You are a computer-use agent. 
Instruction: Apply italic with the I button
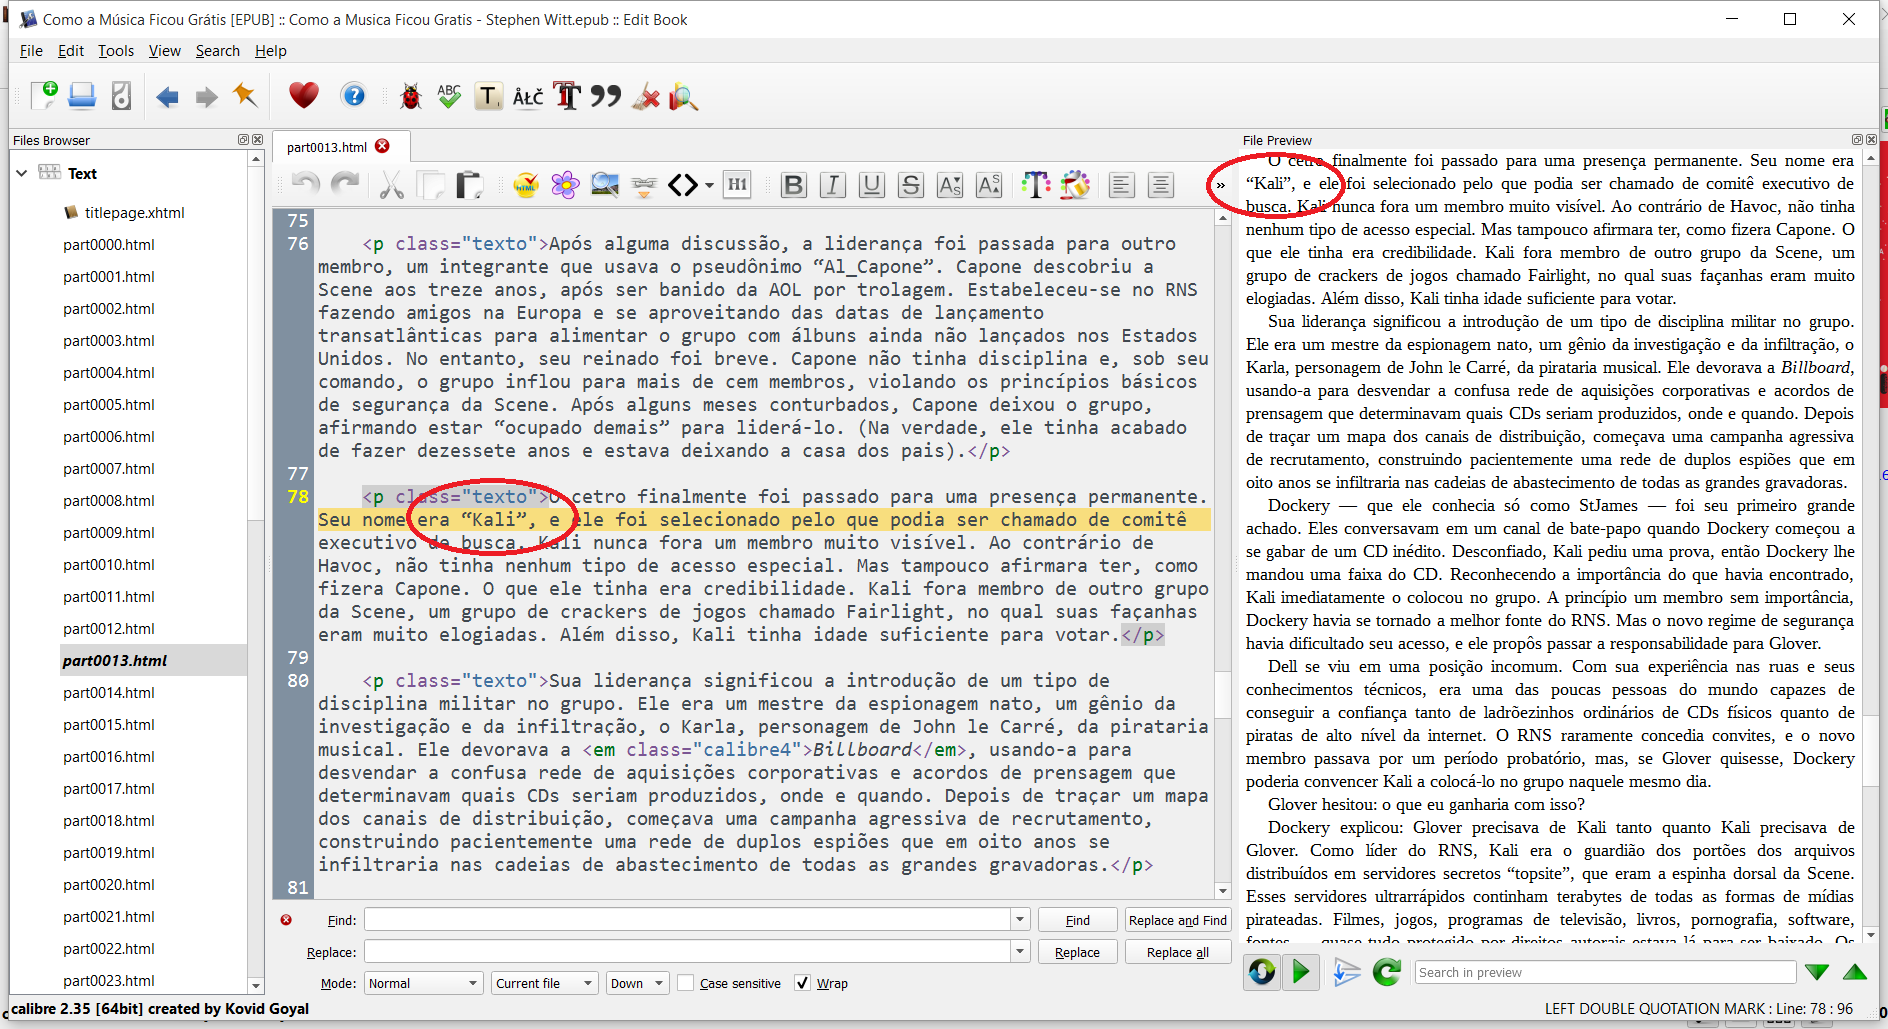tap(833, 185)
